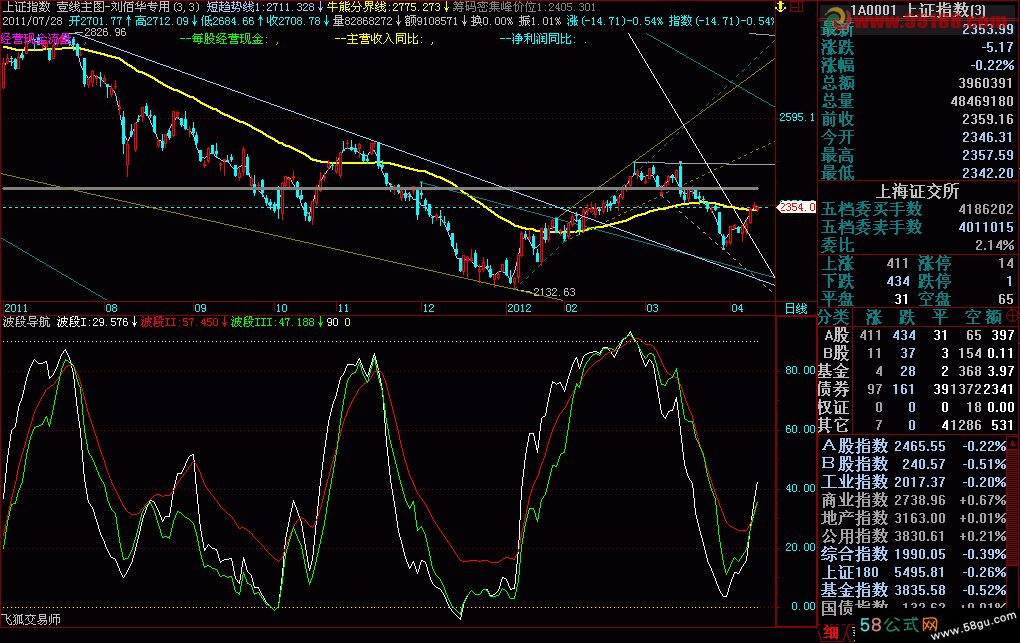Click the 2595.1 price axis label
Image resolution: width=1020 pixels, height=643 pixels.
pyautogui.click(x=797, y=117)
